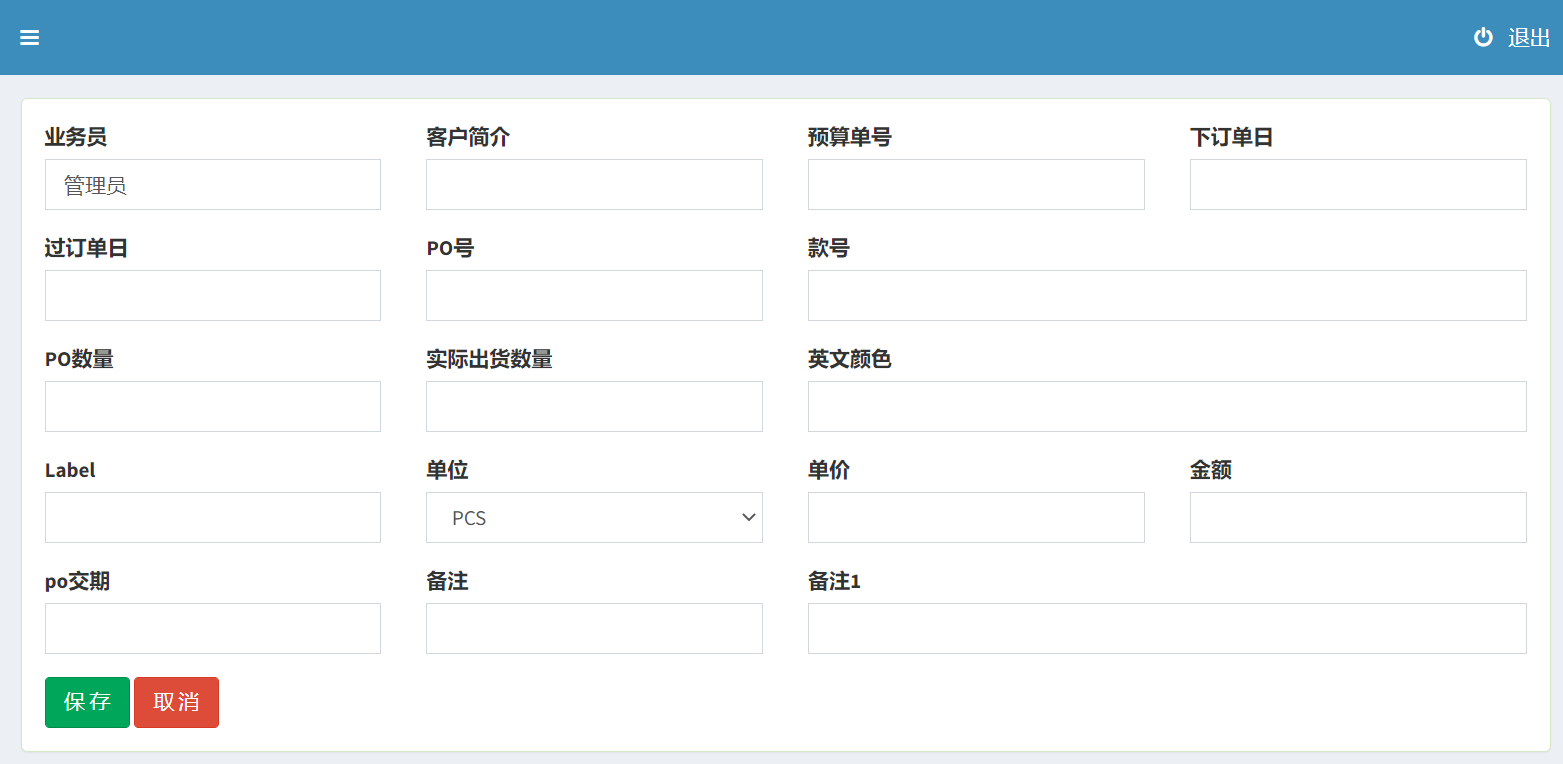Open the hamburger sidebar menu
This screenshot has width=1563, height=764.
point(30,37)
